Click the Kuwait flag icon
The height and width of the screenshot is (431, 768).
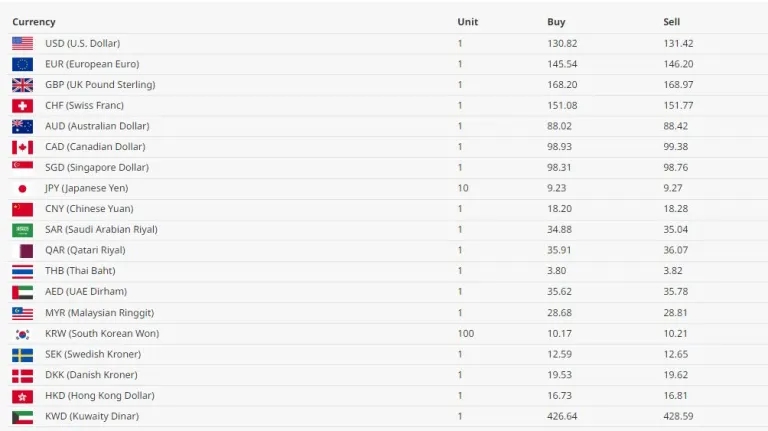click(x=22, y=416)
